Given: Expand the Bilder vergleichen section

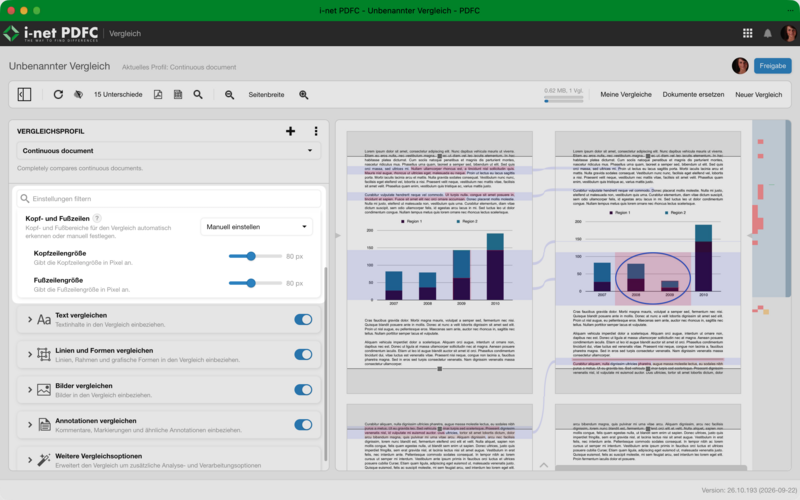Looking at the screenshot, I should pos(30,390).
